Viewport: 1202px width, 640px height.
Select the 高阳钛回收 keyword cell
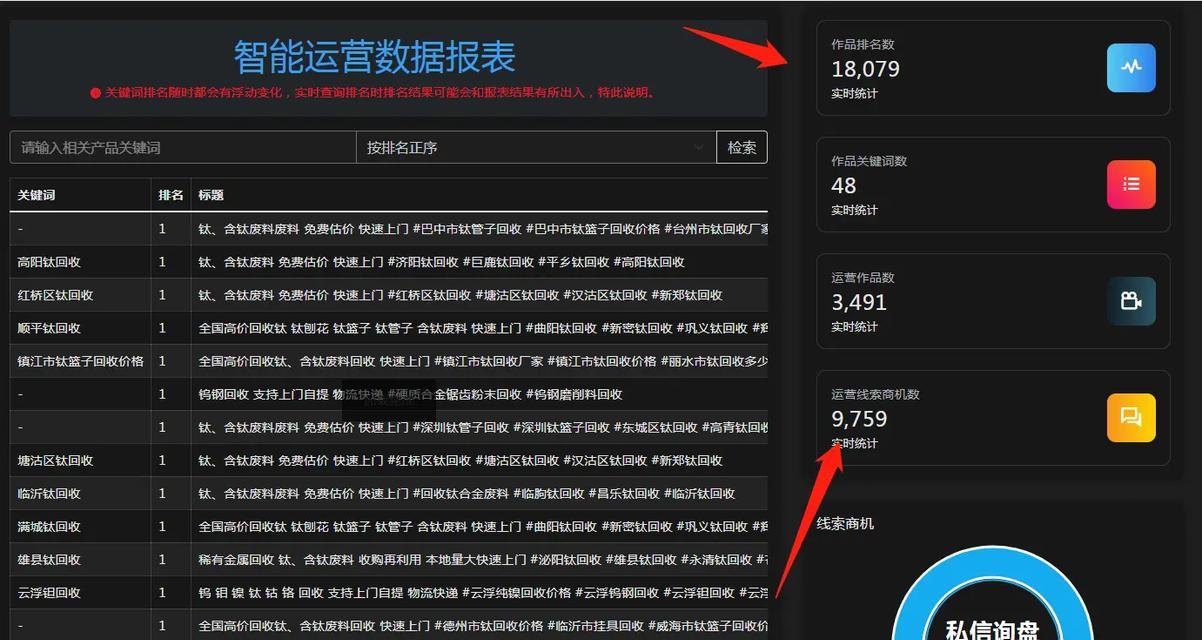click(x=80, y=262)
